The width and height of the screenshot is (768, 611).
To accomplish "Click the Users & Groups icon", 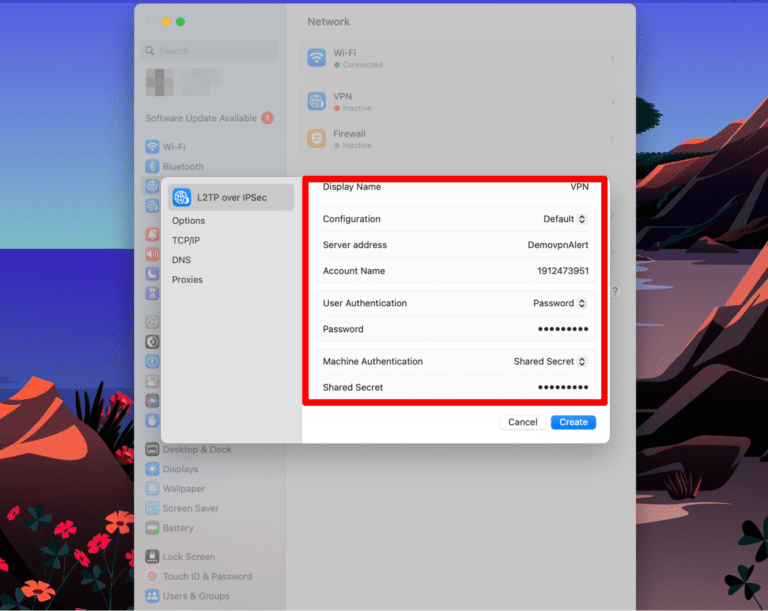I will (x=152, y=596).
